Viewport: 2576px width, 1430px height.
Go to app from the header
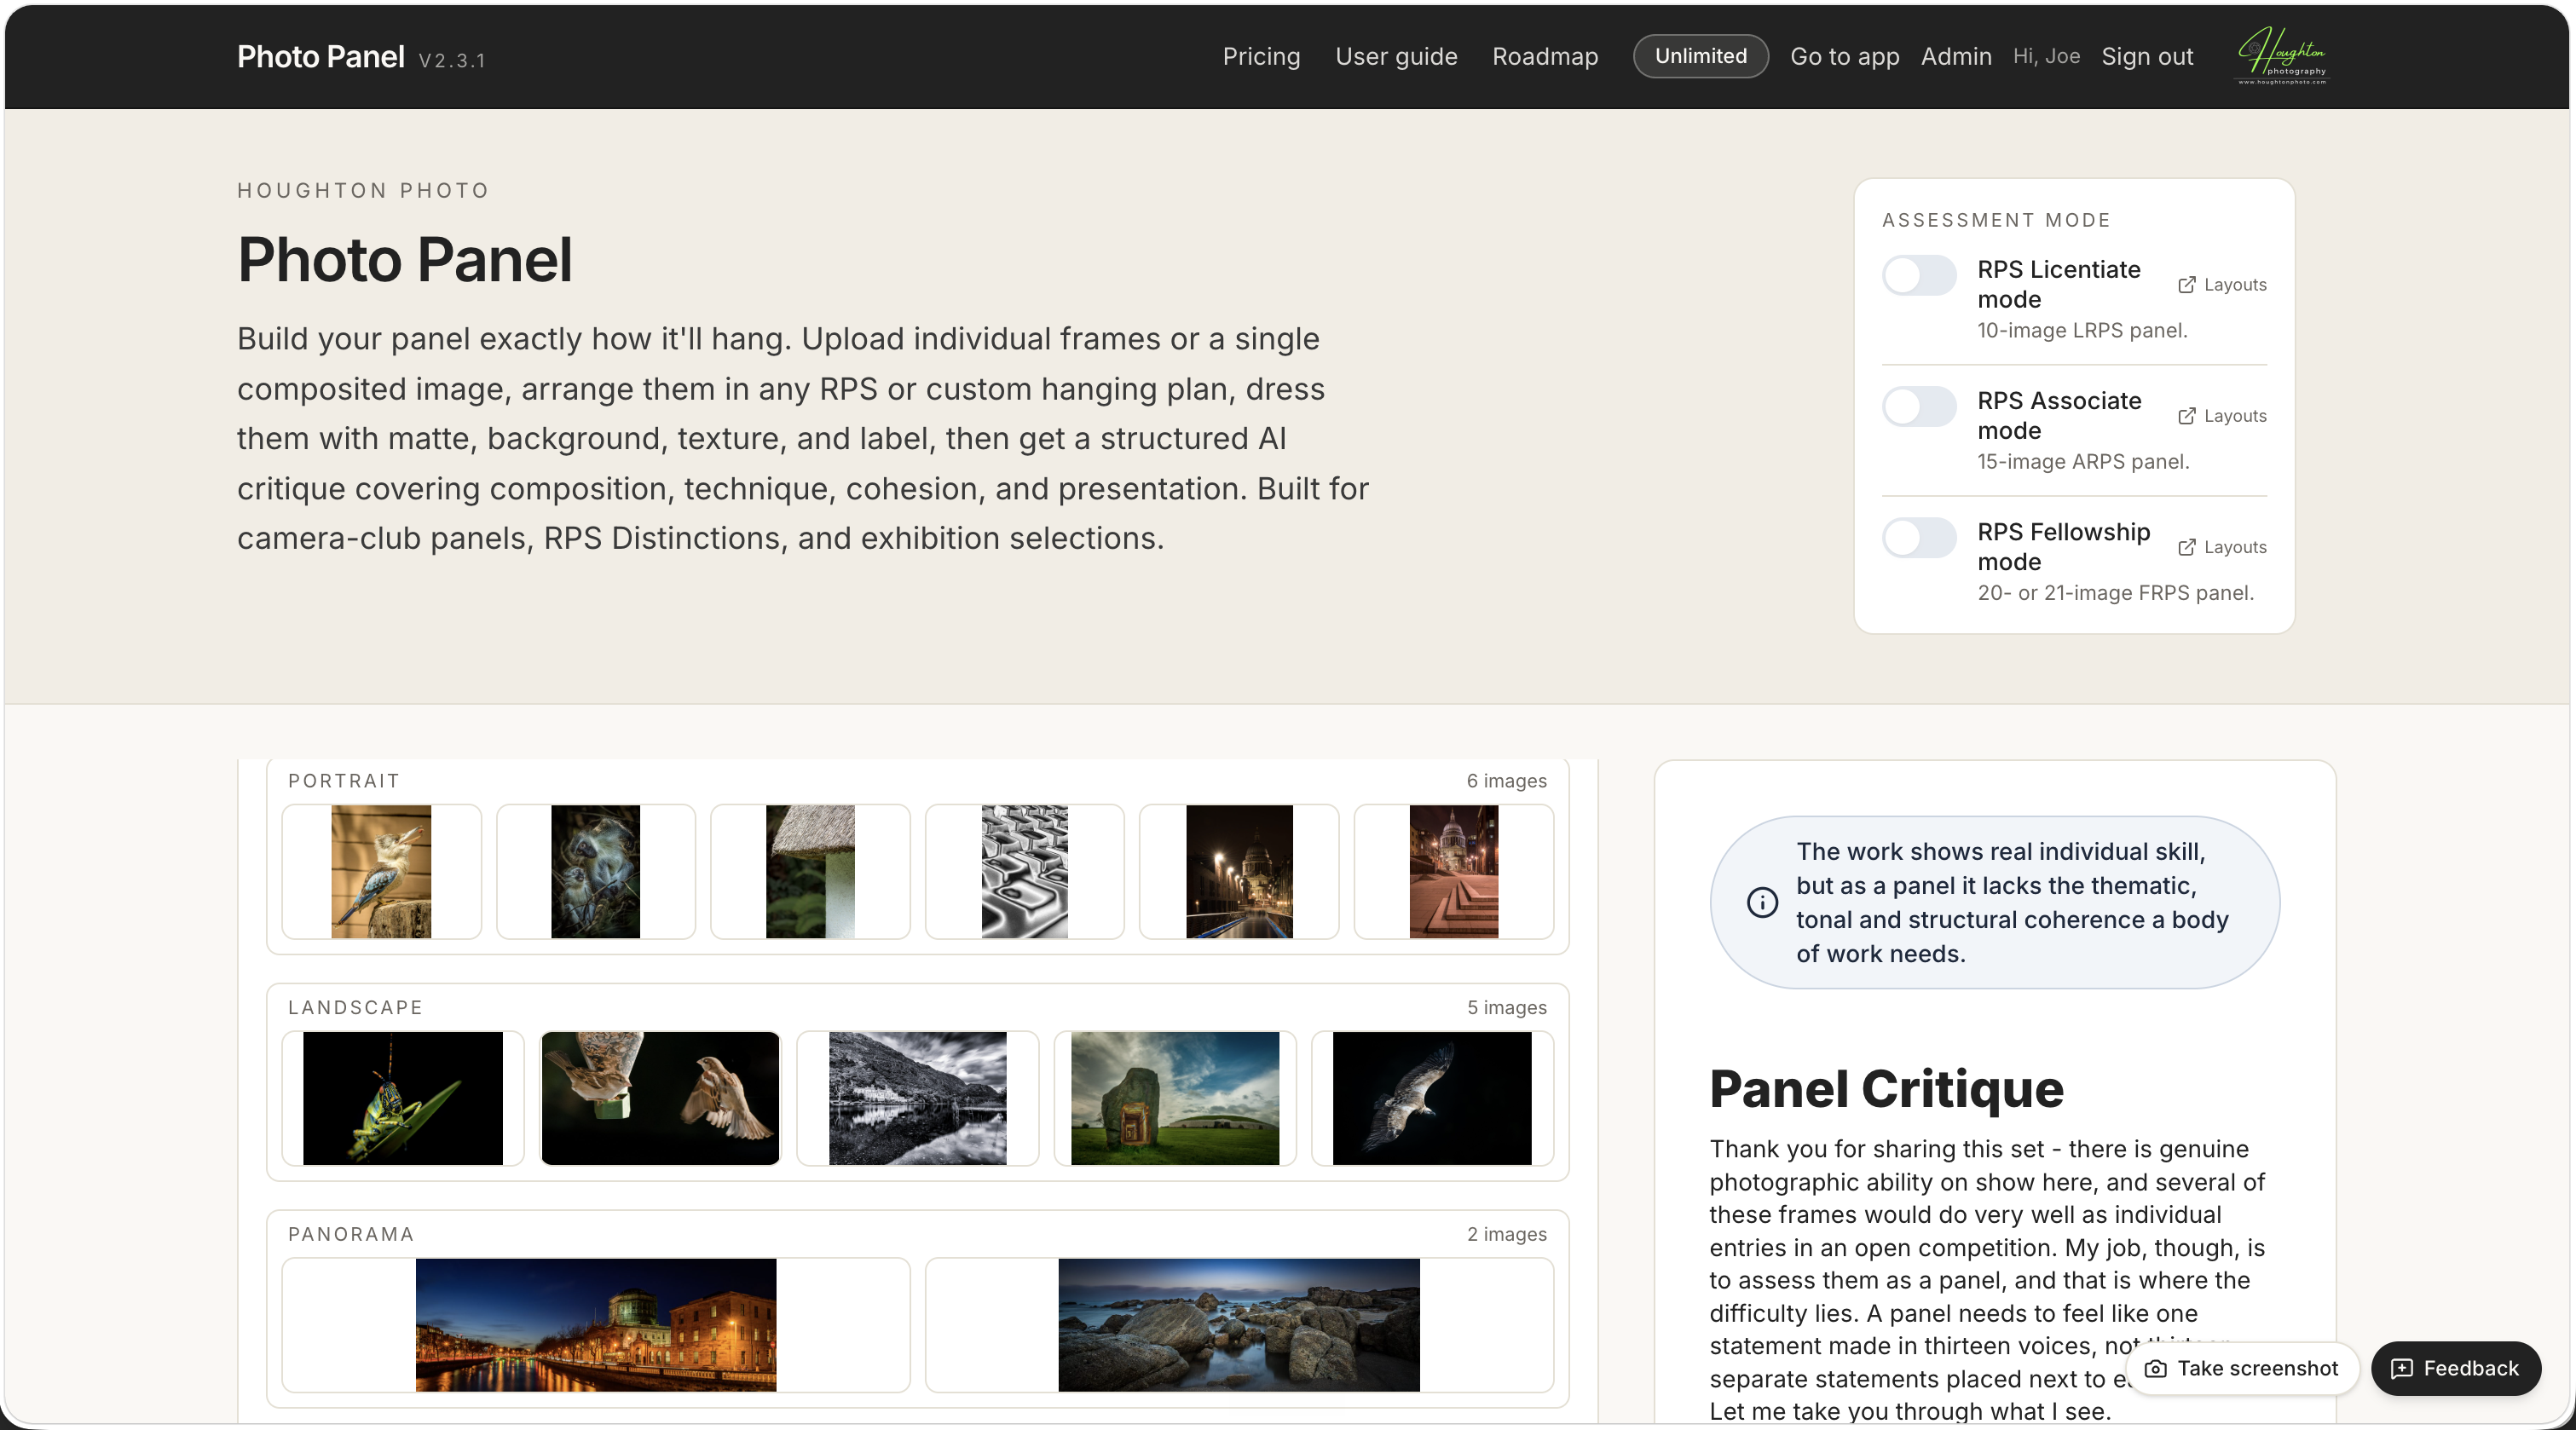[x=1844, y=56]
